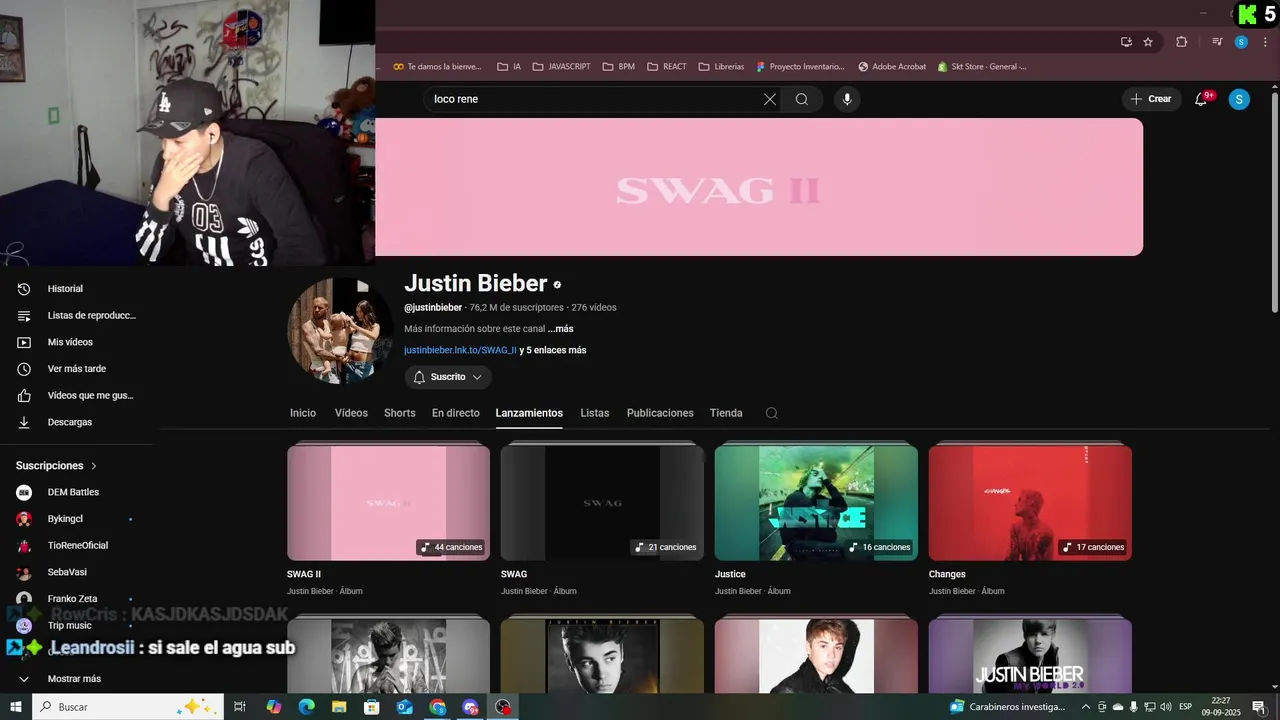Open Chrome media controls icon
This screenshot has width=1280, height=720.
[1217, 42]
